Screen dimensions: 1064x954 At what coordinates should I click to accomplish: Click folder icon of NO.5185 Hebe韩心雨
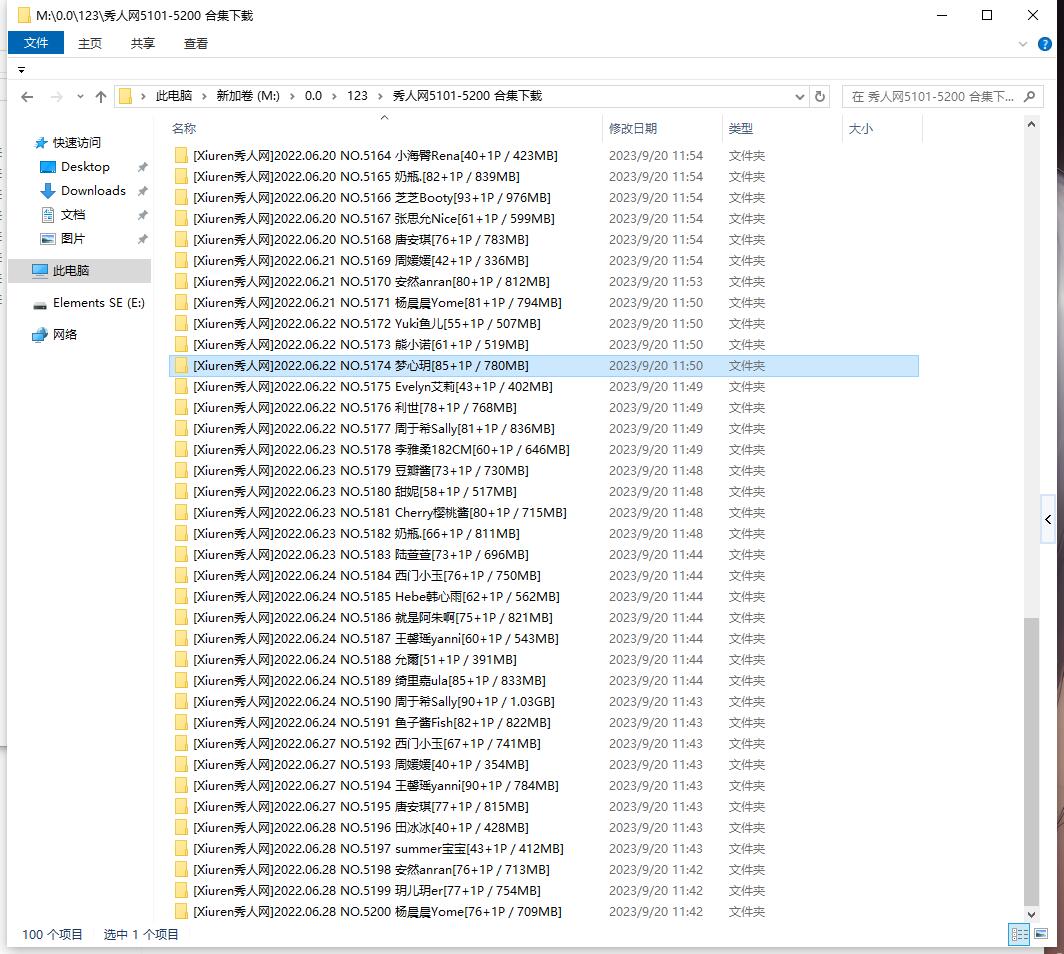click(181, 597)
